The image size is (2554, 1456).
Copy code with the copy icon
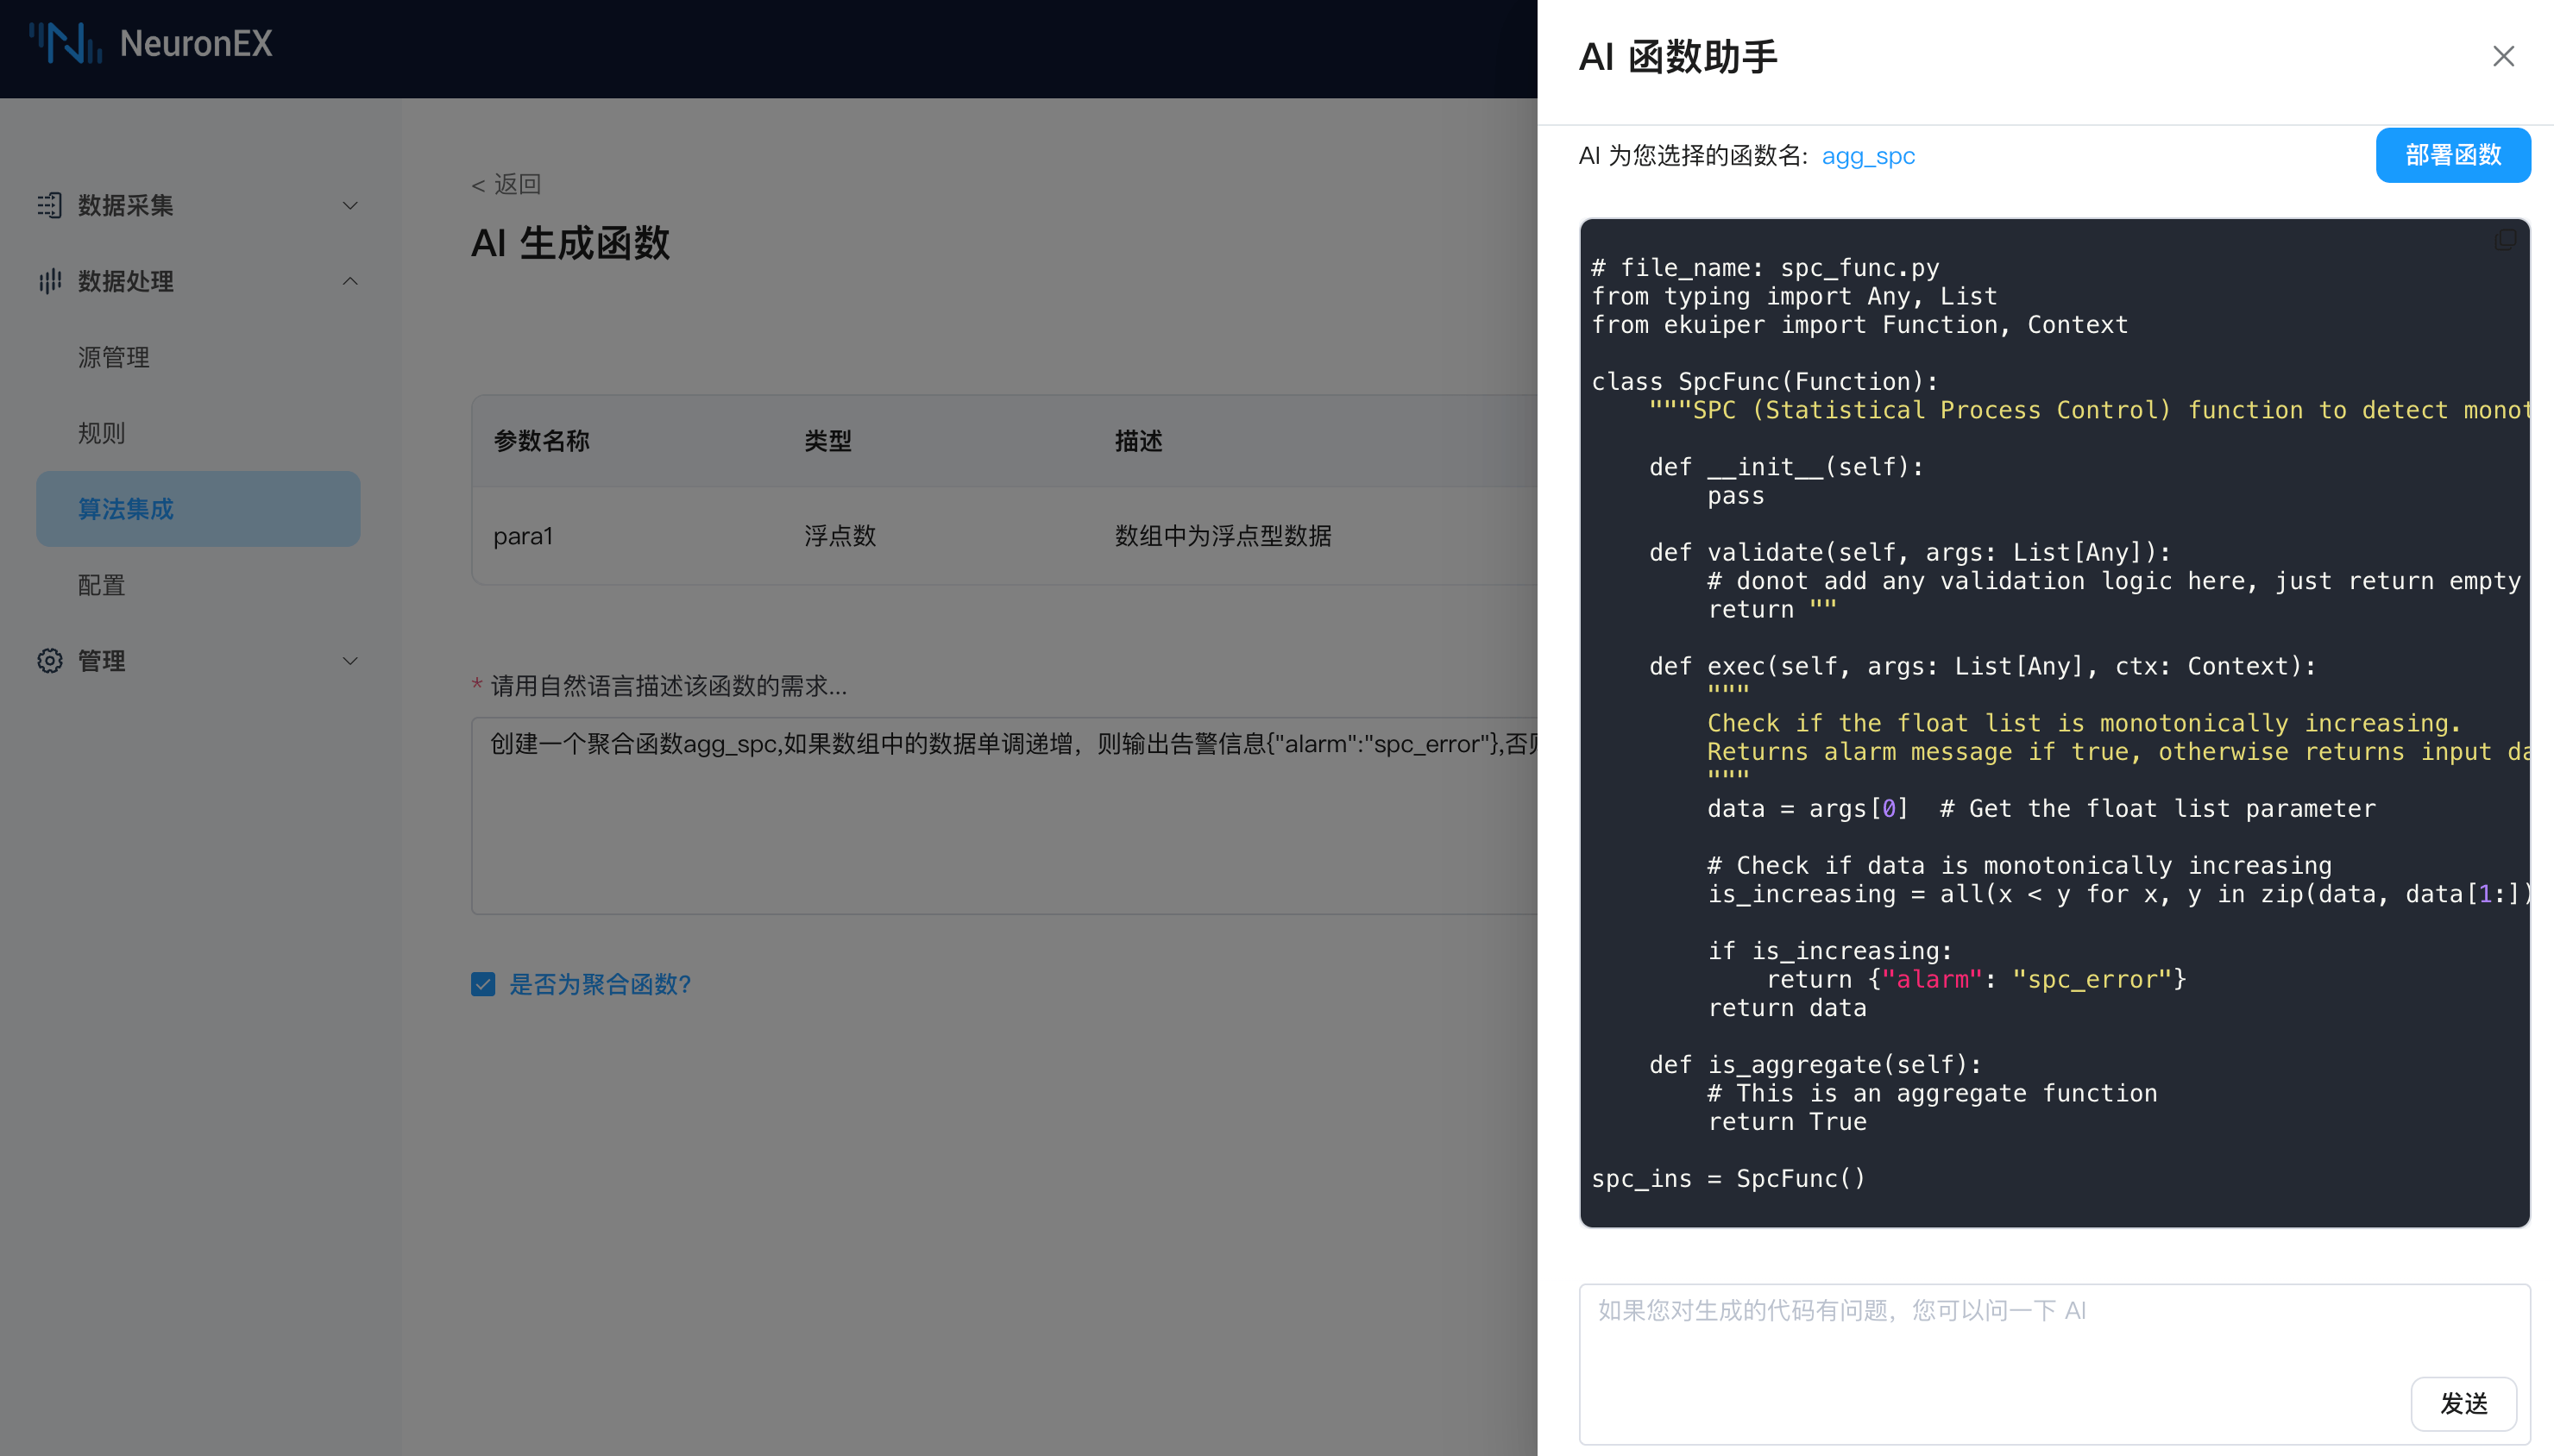[x=2505, y=240]
